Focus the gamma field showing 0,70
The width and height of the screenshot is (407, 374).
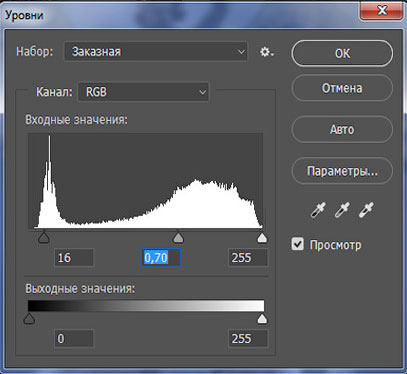(161, 258)
